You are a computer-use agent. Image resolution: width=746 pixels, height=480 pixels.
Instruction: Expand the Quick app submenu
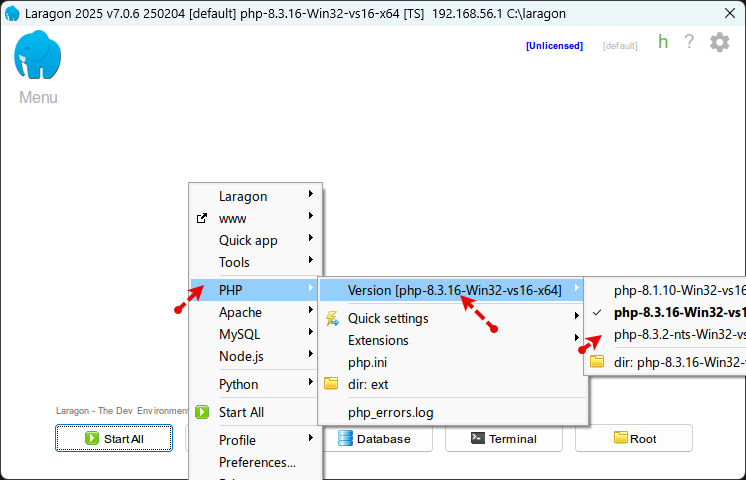coord(255,240)
